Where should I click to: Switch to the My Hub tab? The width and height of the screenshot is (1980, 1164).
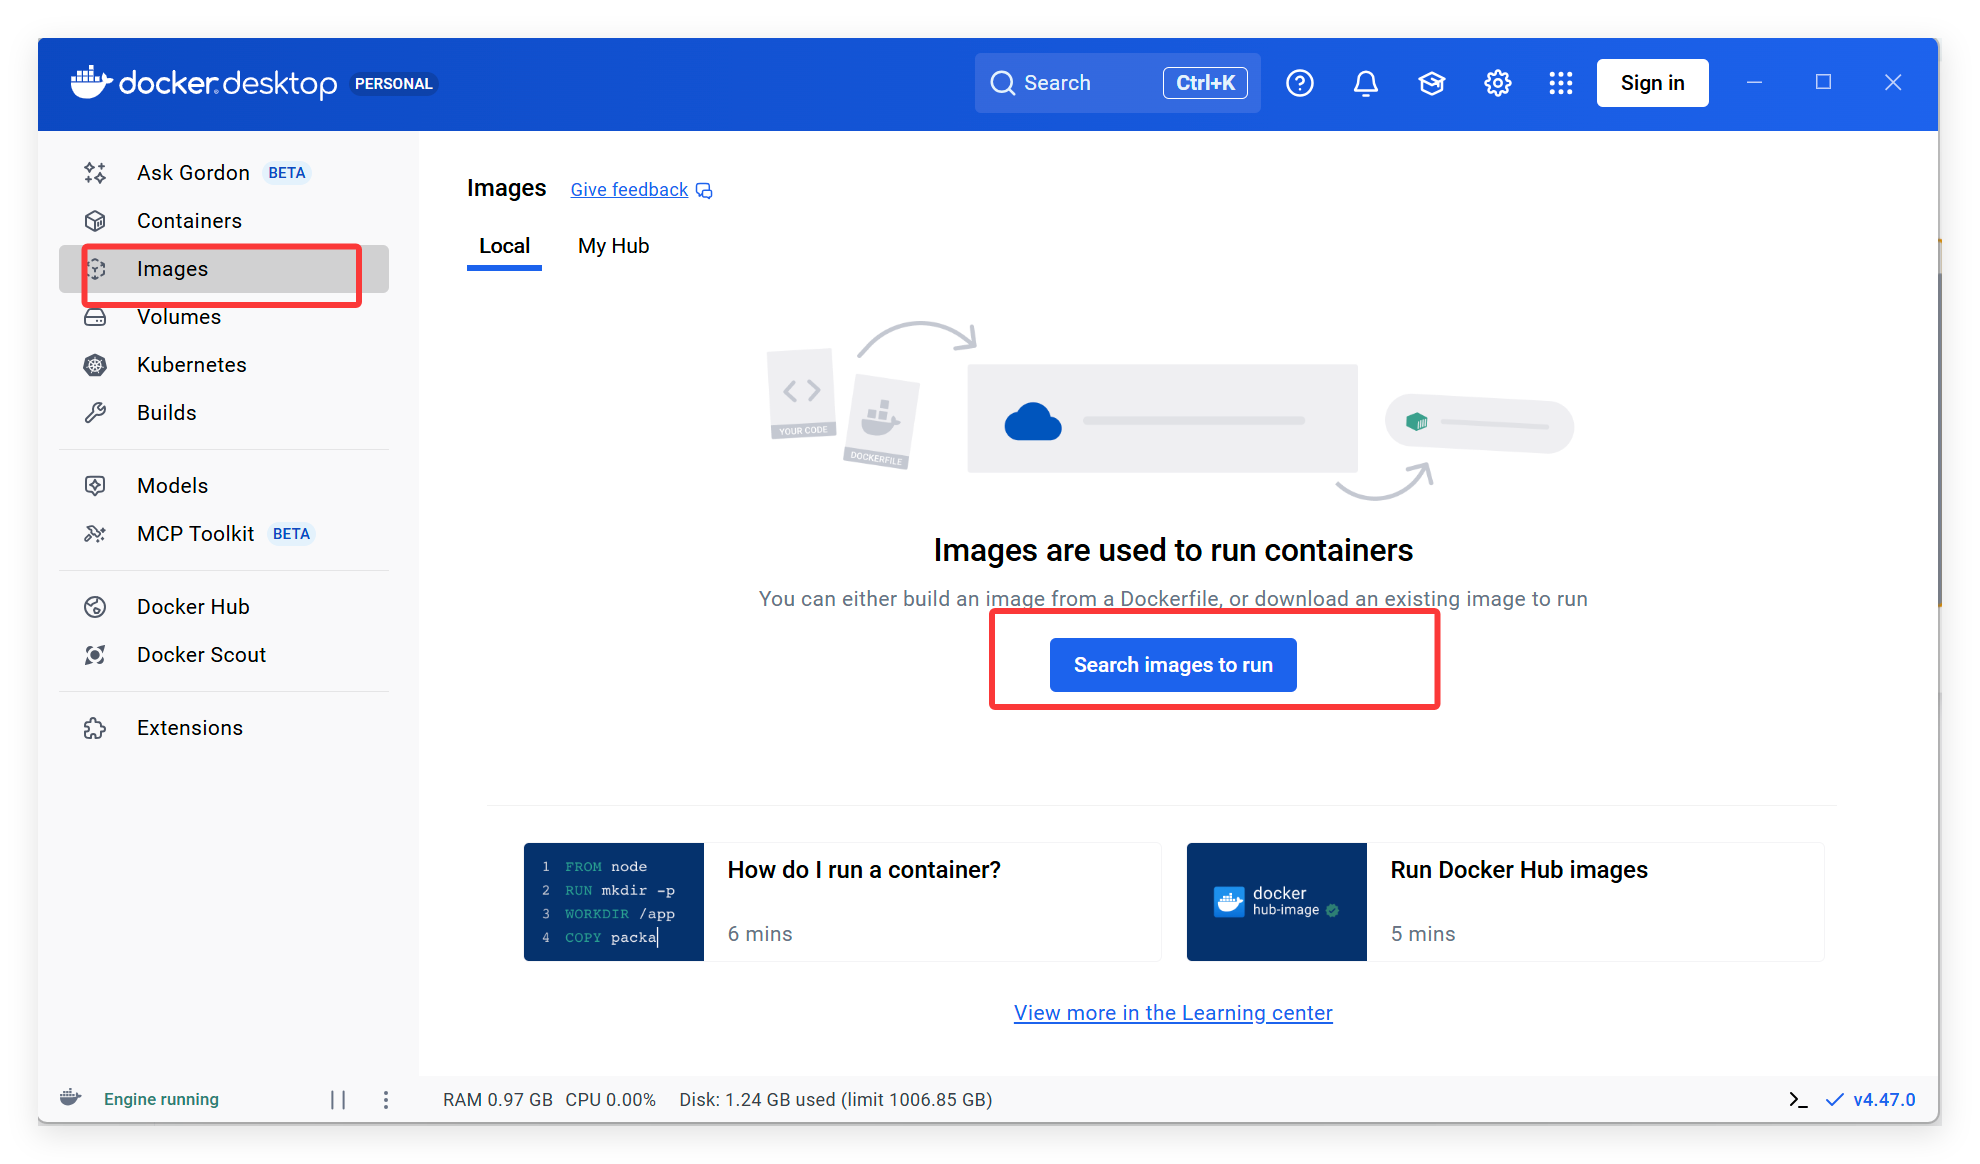(613, 246)
